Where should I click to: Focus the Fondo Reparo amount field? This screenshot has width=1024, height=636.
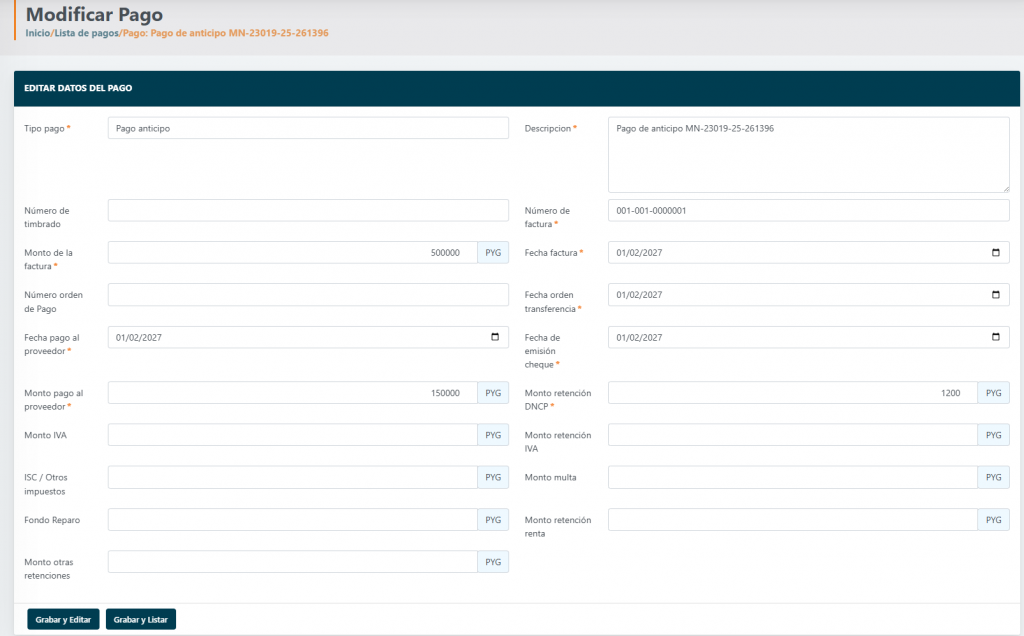tap(293, 520)
